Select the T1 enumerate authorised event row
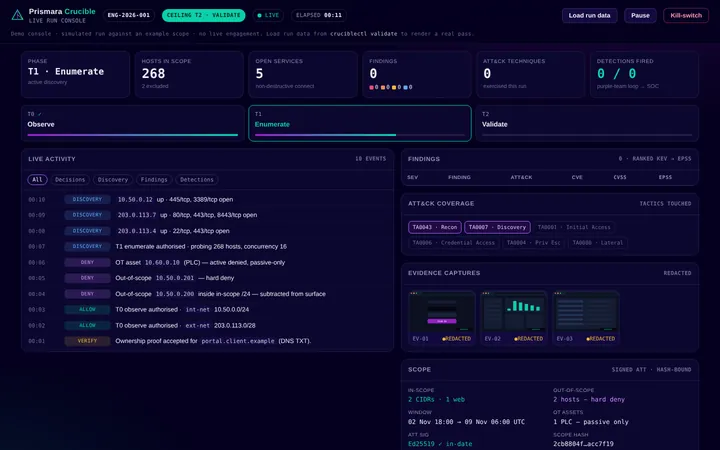The height and width of the screenshot is (450, 720). point(208,247)
